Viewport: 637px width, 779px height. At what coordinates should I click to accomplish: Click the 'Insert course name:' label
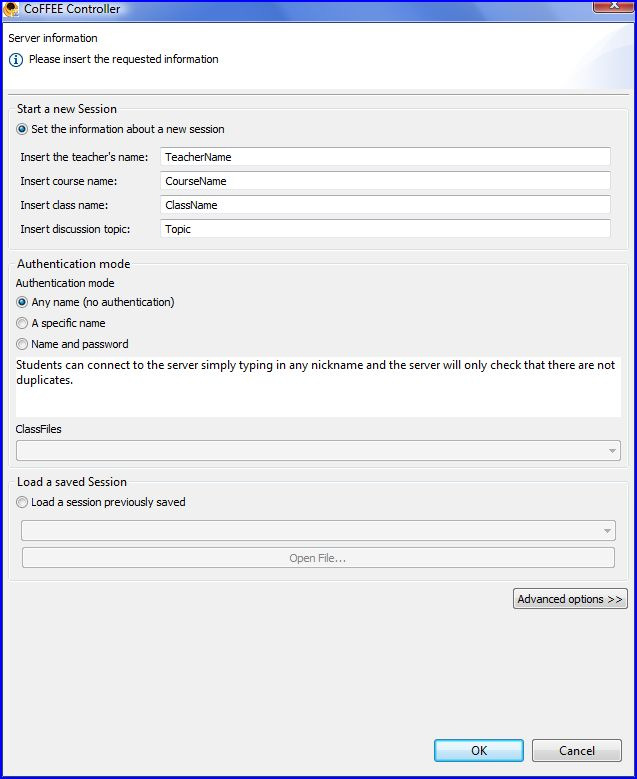(69, 181)
